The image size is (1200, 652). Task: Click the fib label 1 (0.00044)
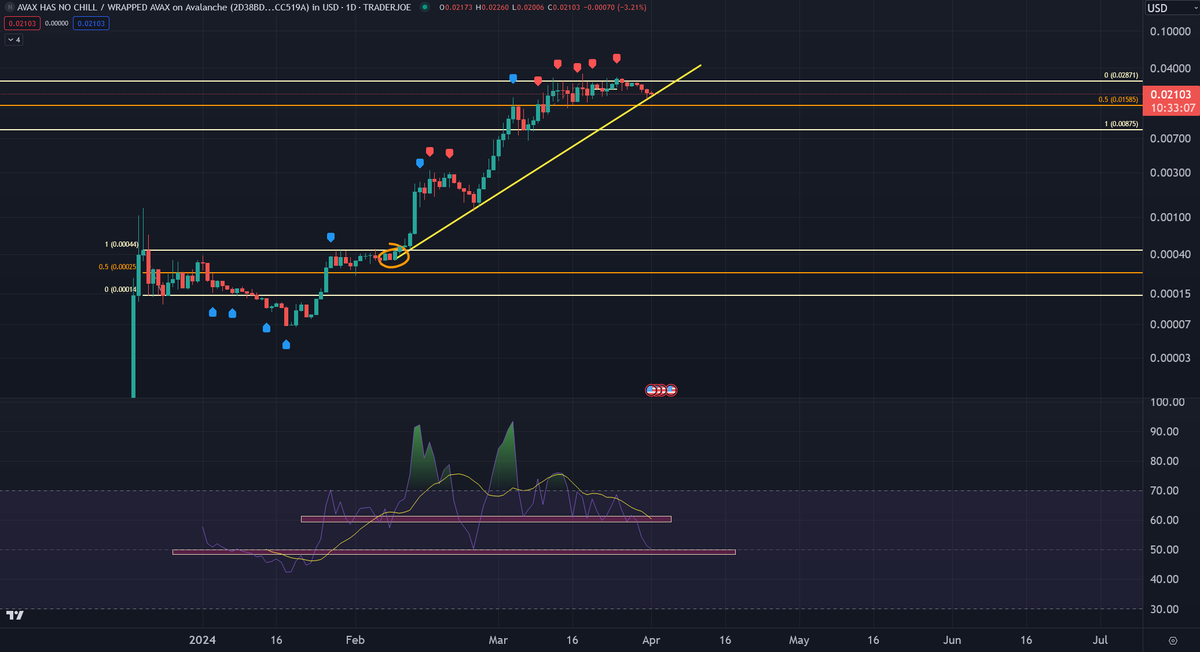[x=121, y=244]
